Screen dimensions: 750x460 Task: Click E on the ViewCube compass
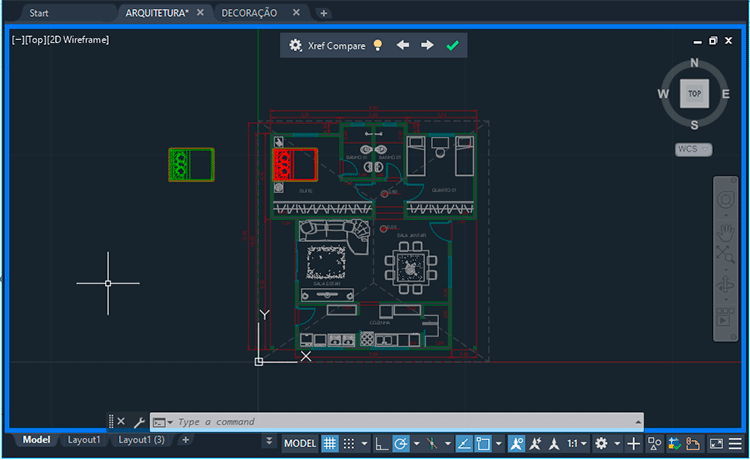click(726, 94)
